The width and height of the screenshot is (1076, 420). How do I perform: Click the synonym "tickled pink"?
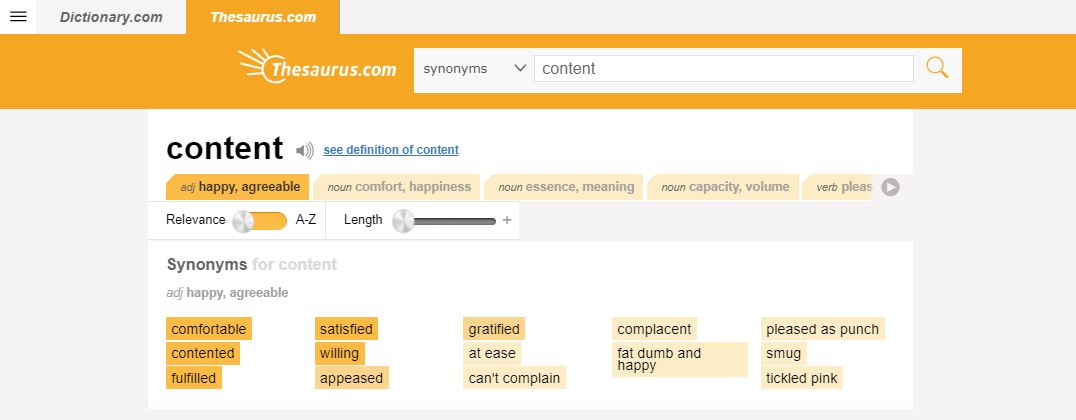[x=802, y=377]
